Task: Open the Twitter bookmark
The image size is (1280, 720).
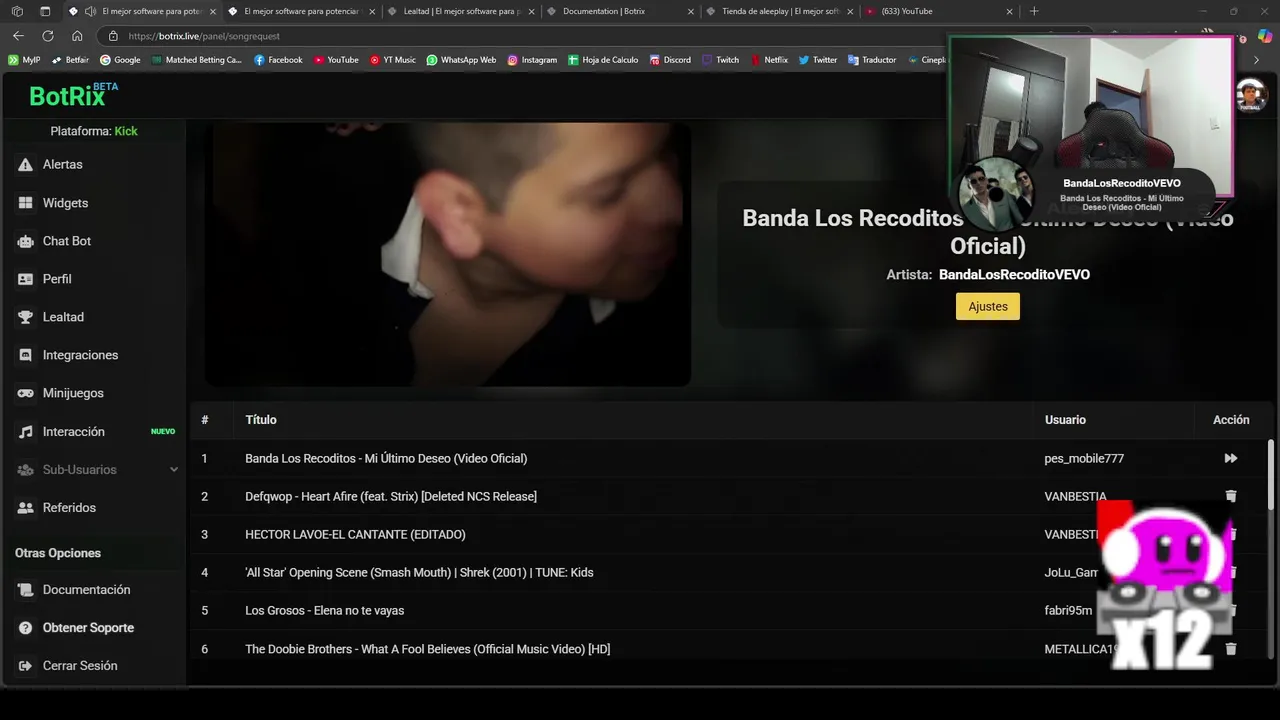Action: 818,60
